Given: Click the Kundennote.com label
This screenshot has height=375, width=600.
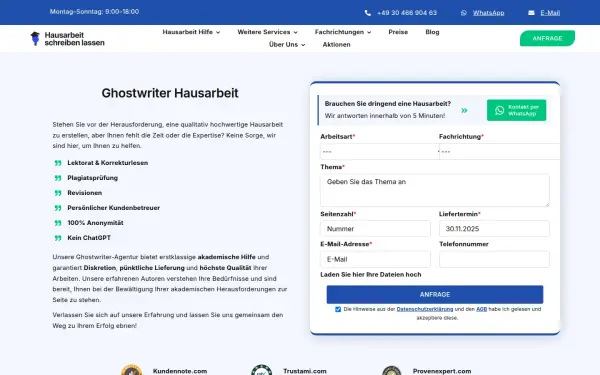Looking at the screenshot, I should pyautogui.click(x=180, y=371).
